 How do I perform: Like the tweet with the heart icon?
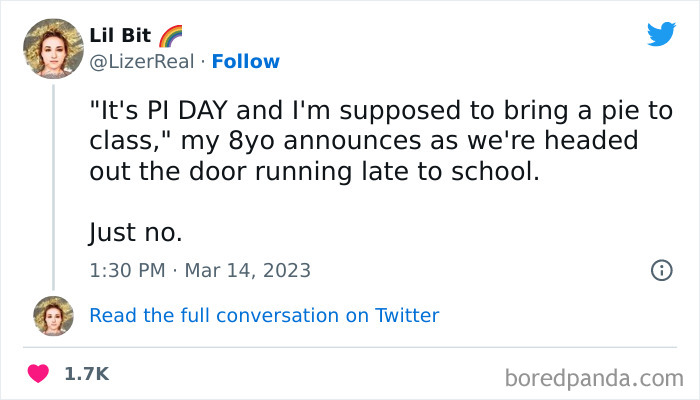pos(38,374)
